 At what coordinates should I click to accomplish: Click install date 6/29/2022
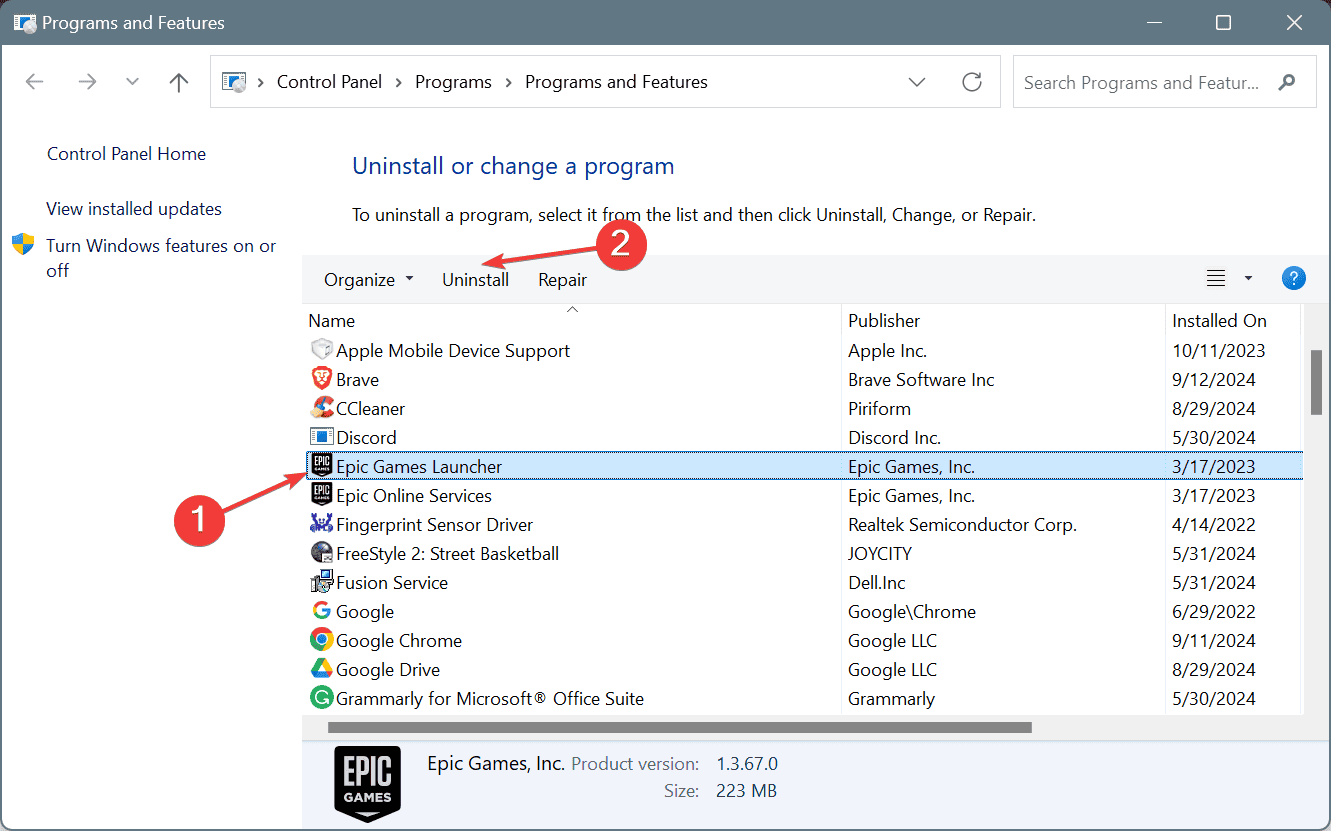1214,612
